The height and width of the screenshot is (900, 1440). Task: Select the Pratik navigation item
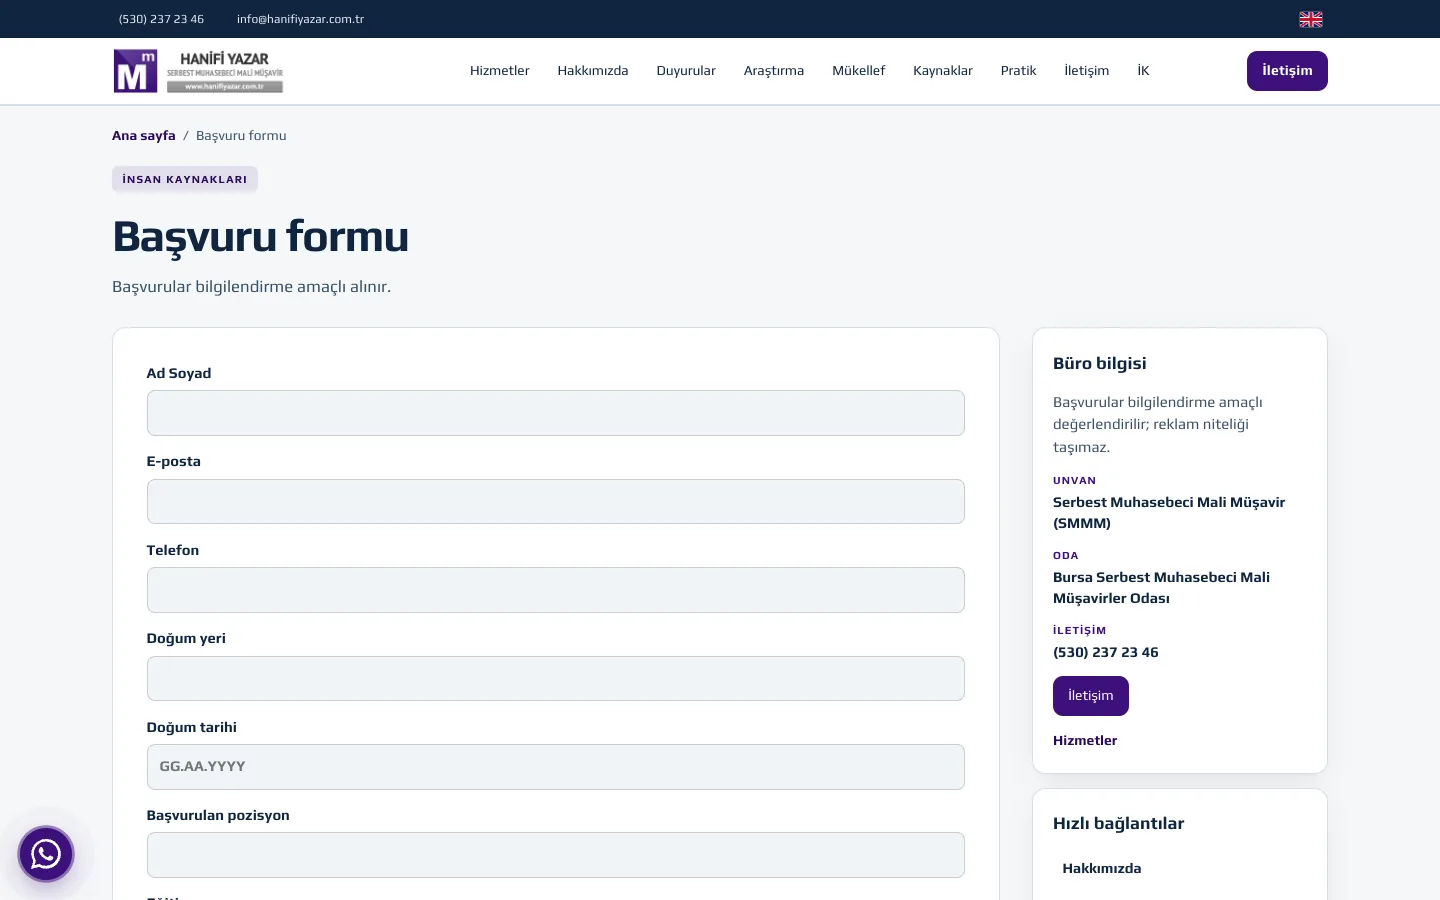(1018, 71)
